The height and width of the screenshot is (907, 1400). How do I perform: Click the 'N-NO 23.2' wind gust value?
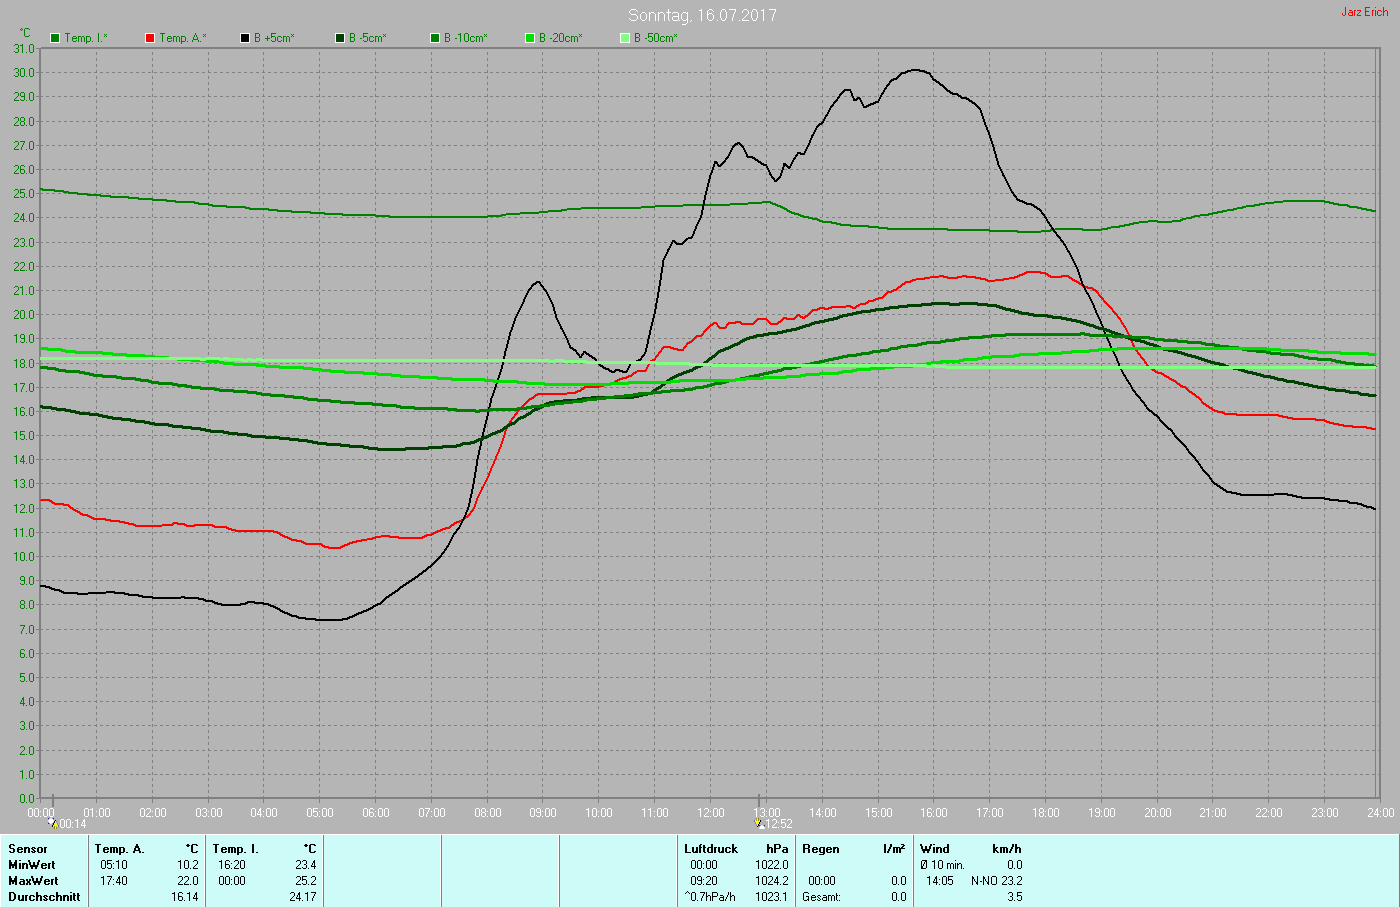point(997,881)
